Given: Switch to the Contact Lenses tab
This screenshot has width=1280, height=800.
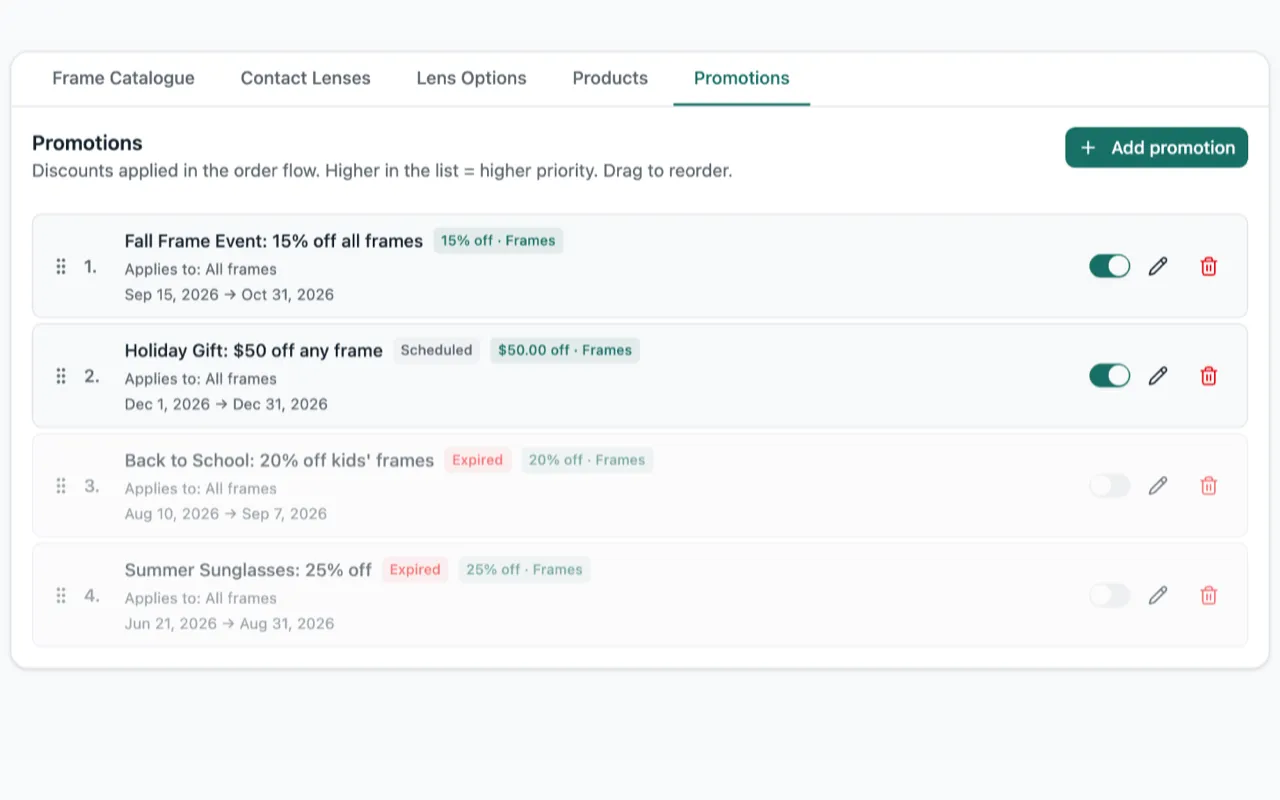Looking at the screenshot, I should [305, 78].
